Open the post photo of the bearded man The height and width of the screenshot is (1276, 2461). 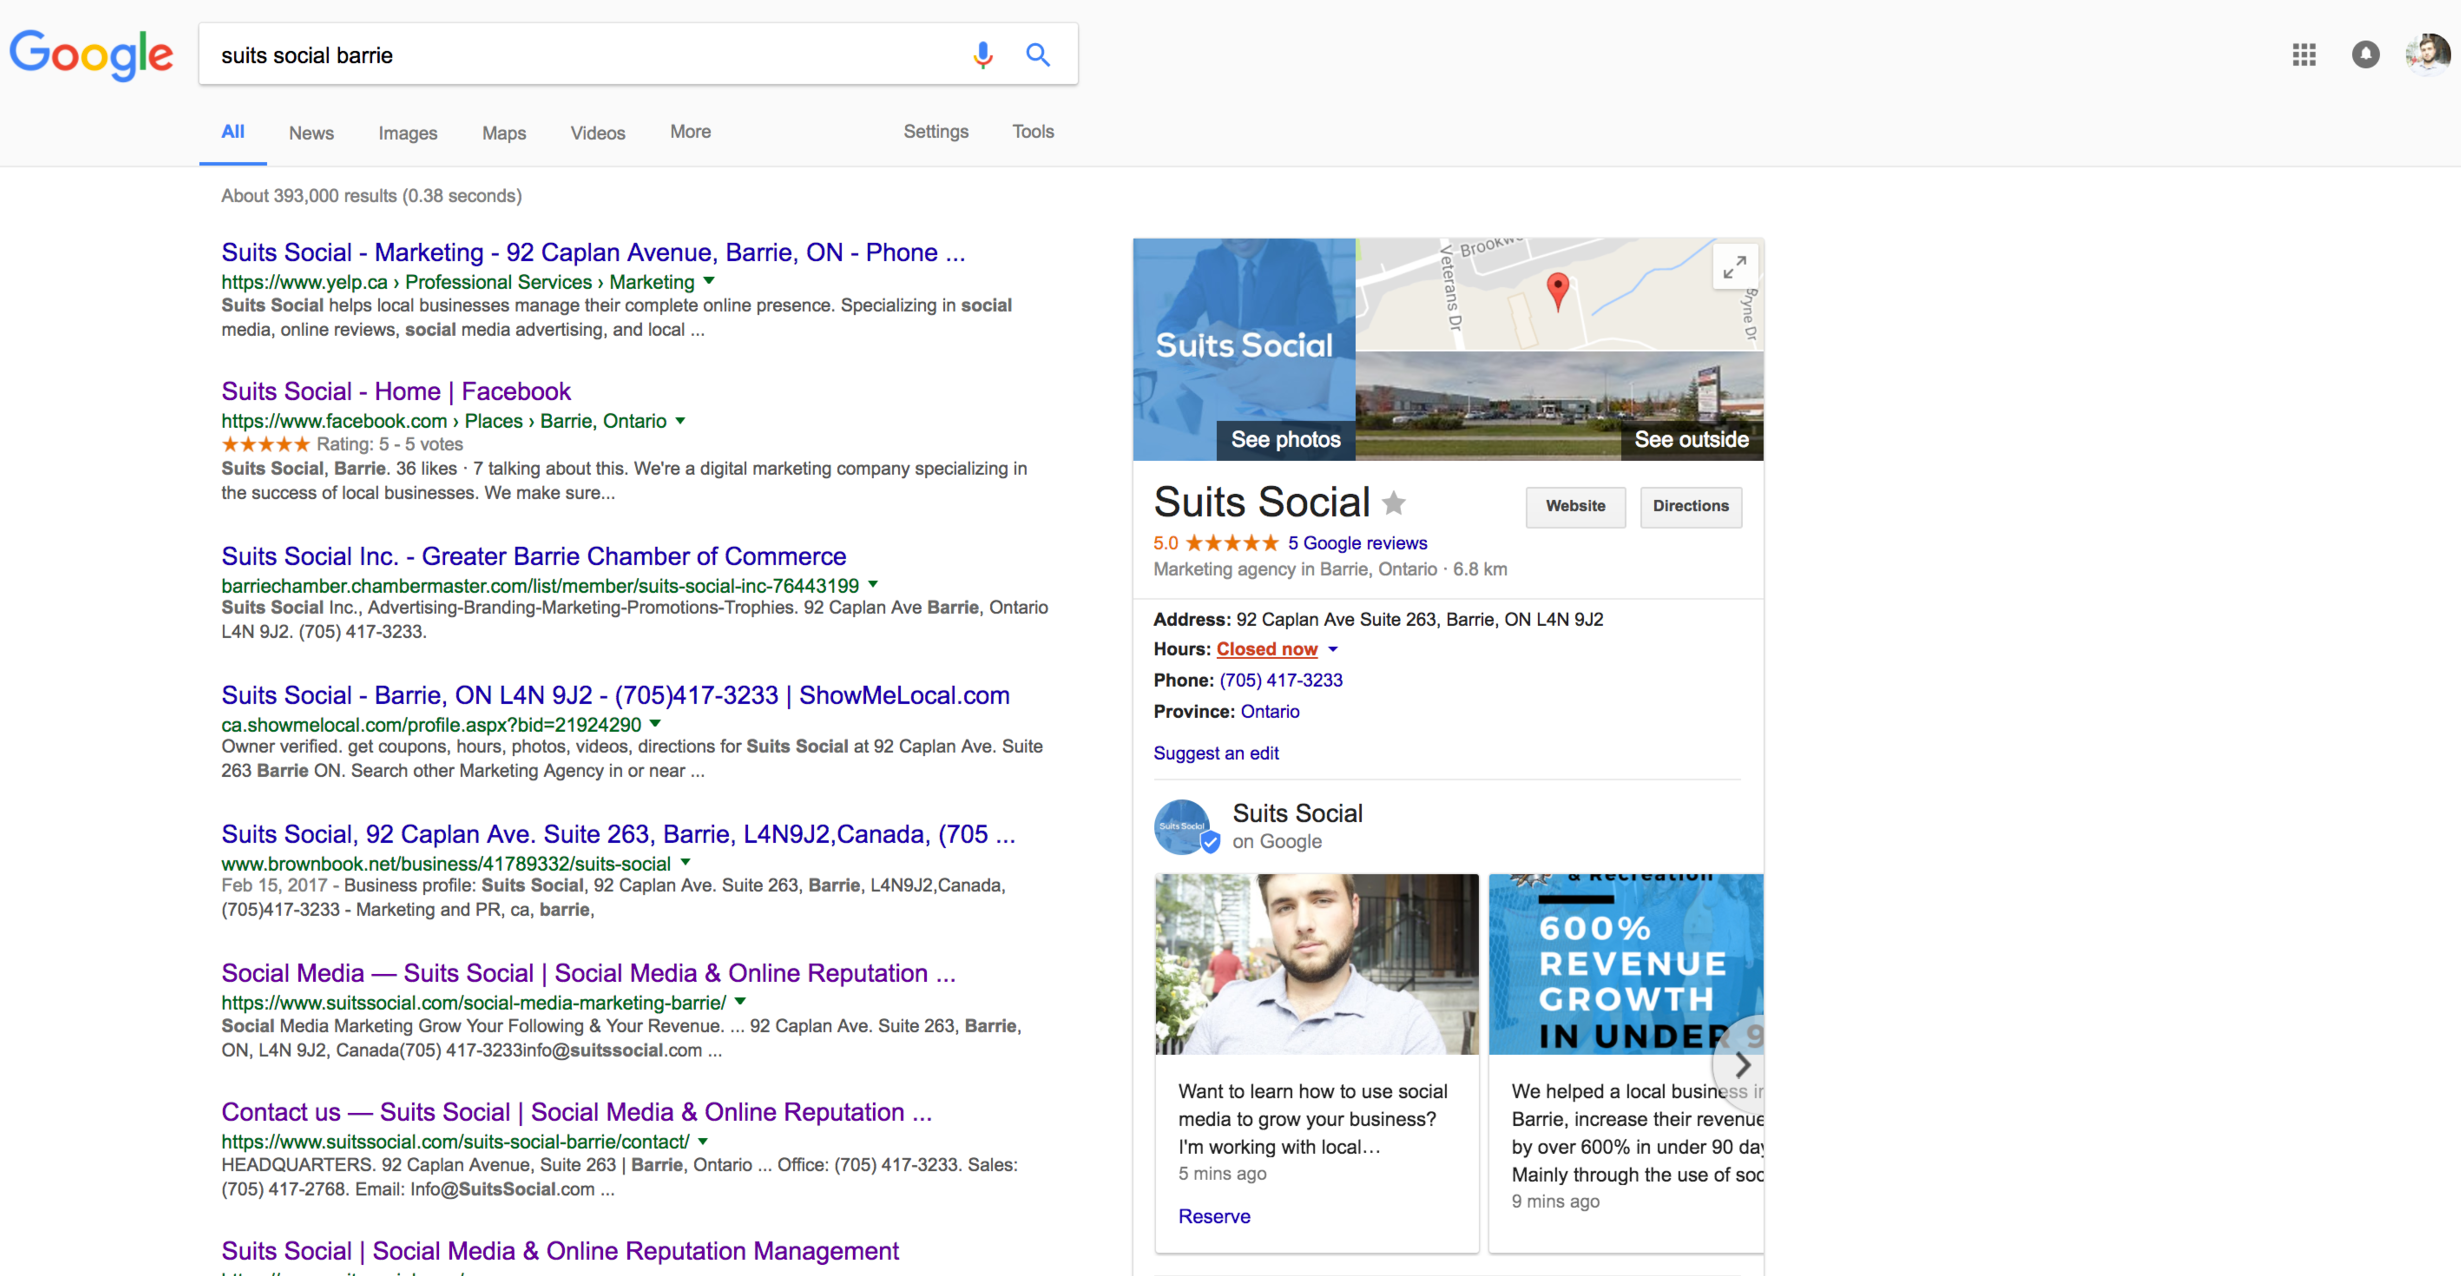1316,964
